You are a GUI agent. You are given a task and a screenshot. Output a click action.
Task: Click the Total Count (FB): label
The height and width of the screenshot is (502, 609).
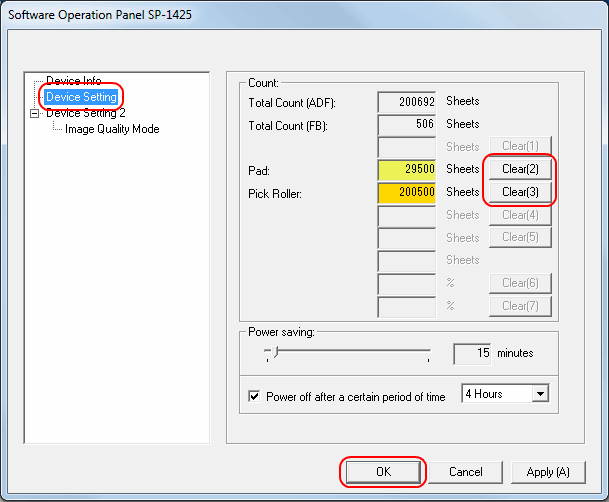point(288,126)
